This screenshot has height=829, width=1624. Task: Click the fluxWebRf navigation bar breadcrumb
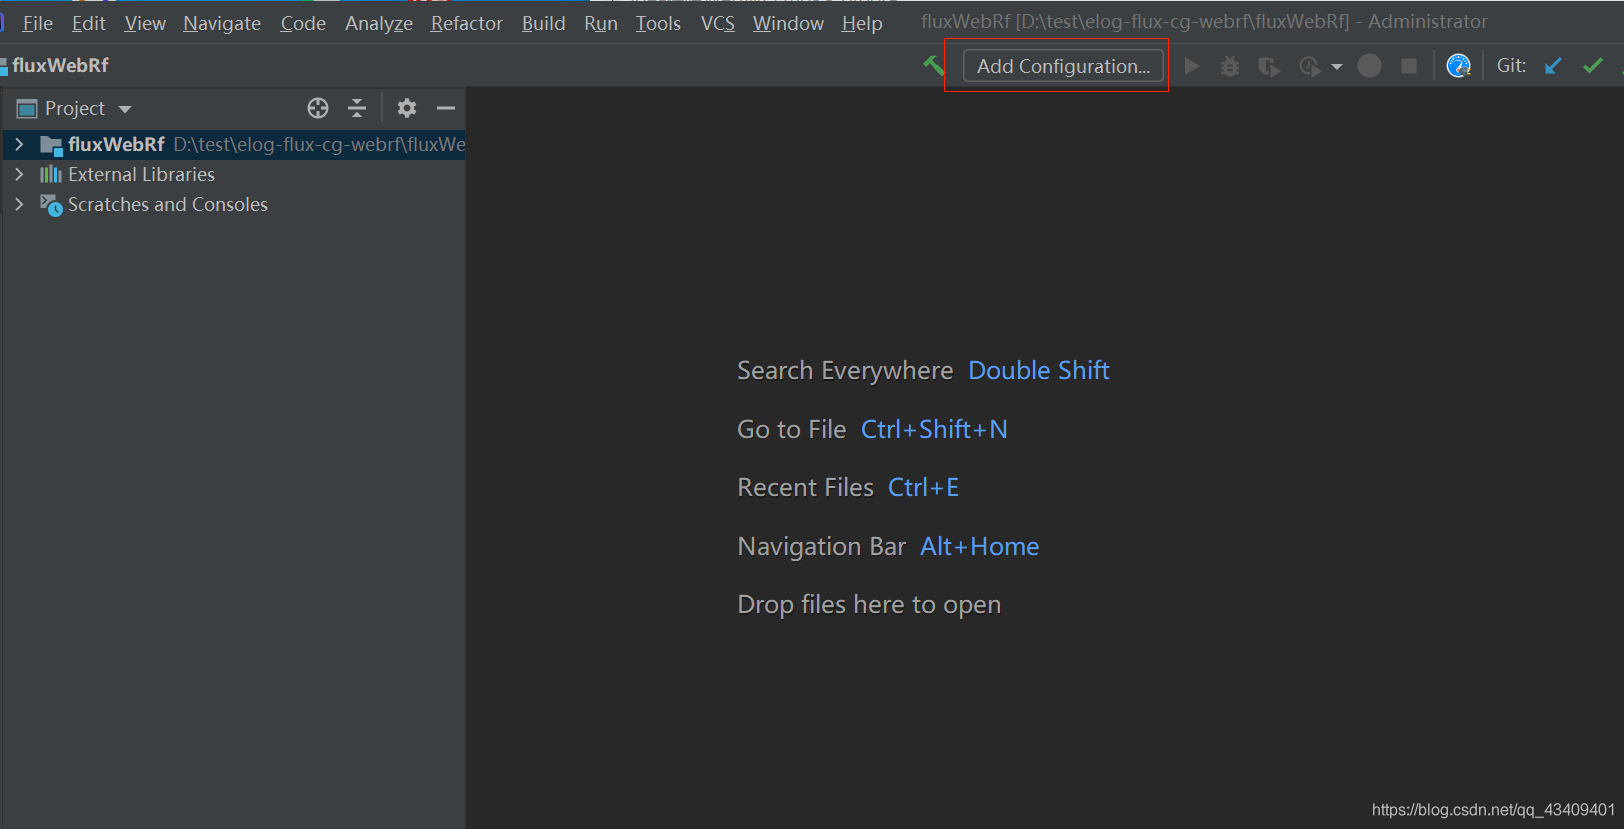[60, 66]
